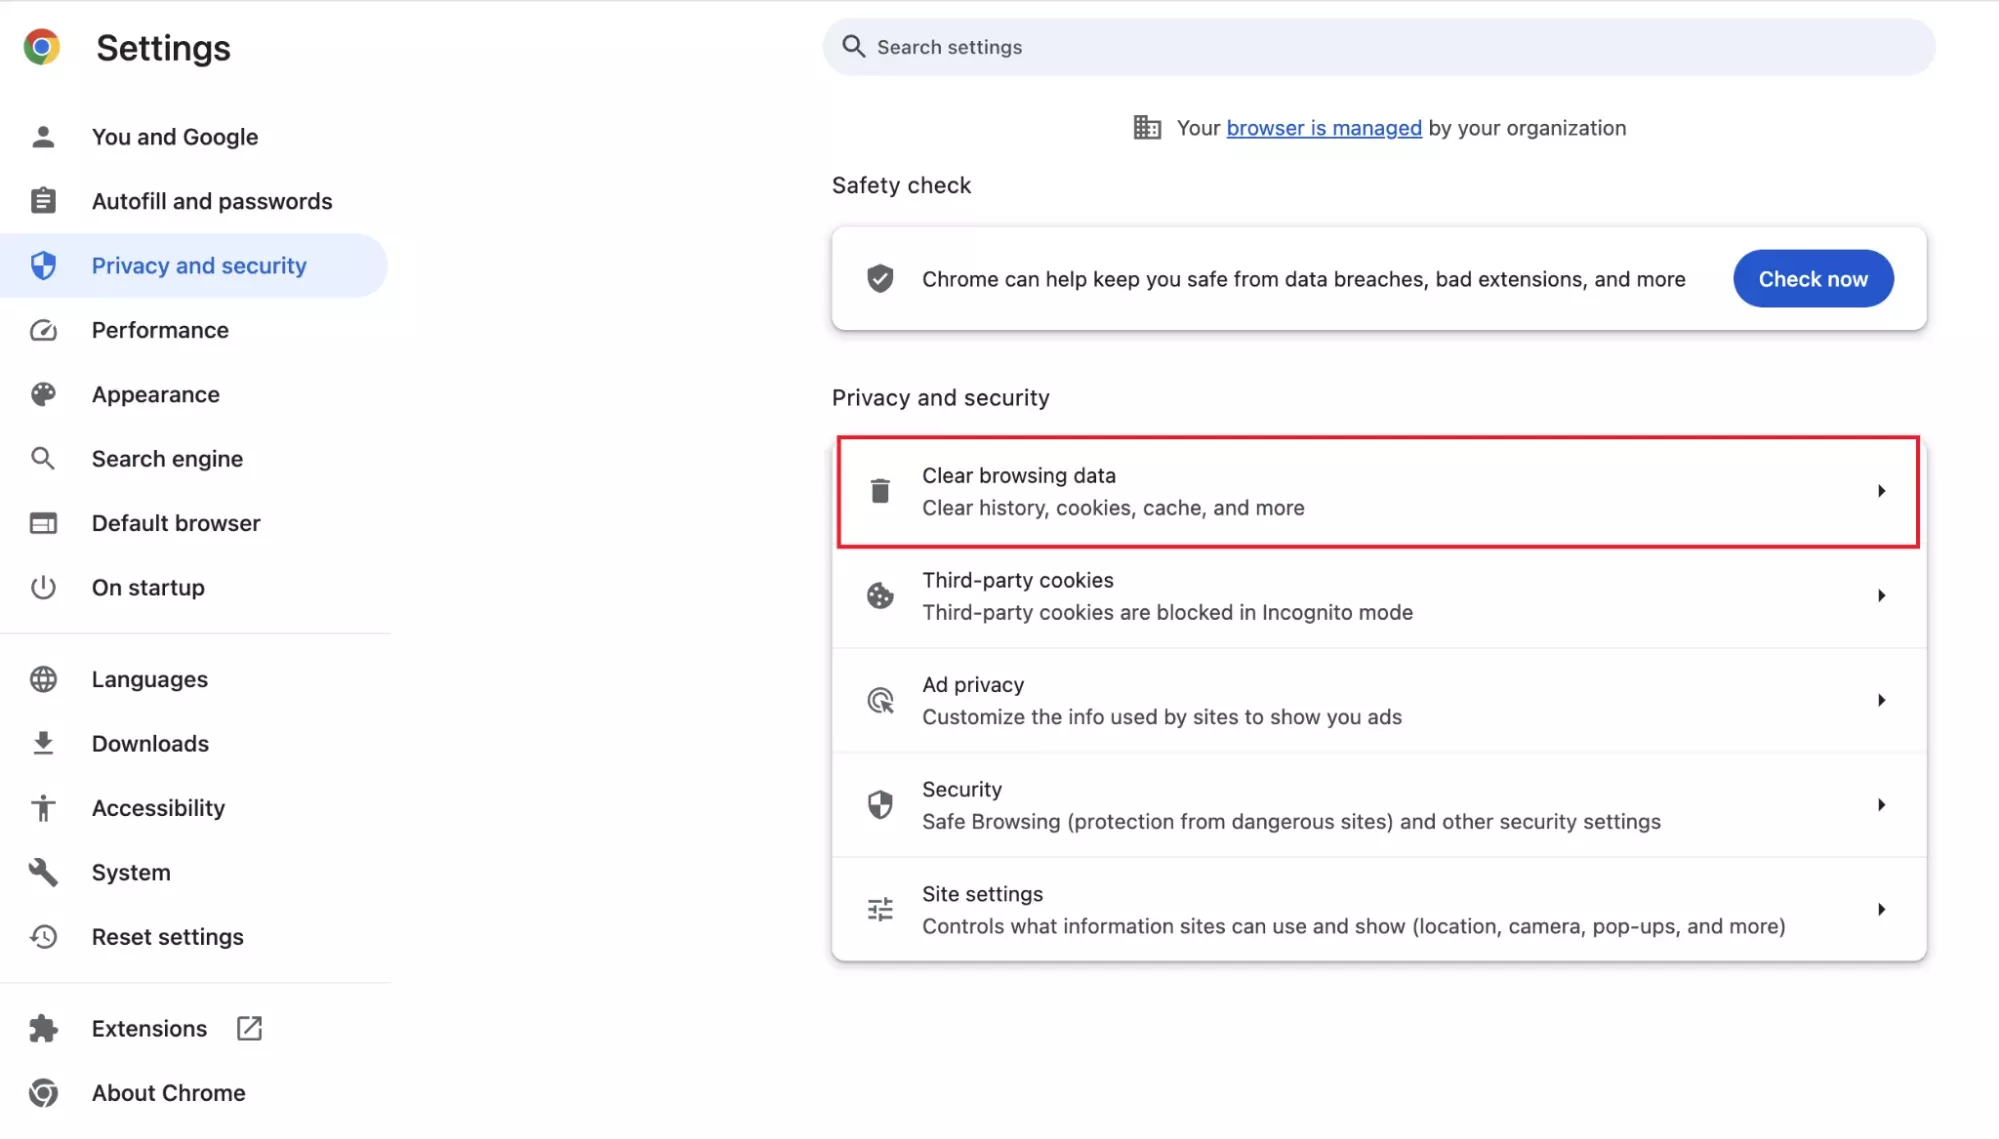
Task: Click the external link icon beside Extensions
Action: click(249, 1028)
